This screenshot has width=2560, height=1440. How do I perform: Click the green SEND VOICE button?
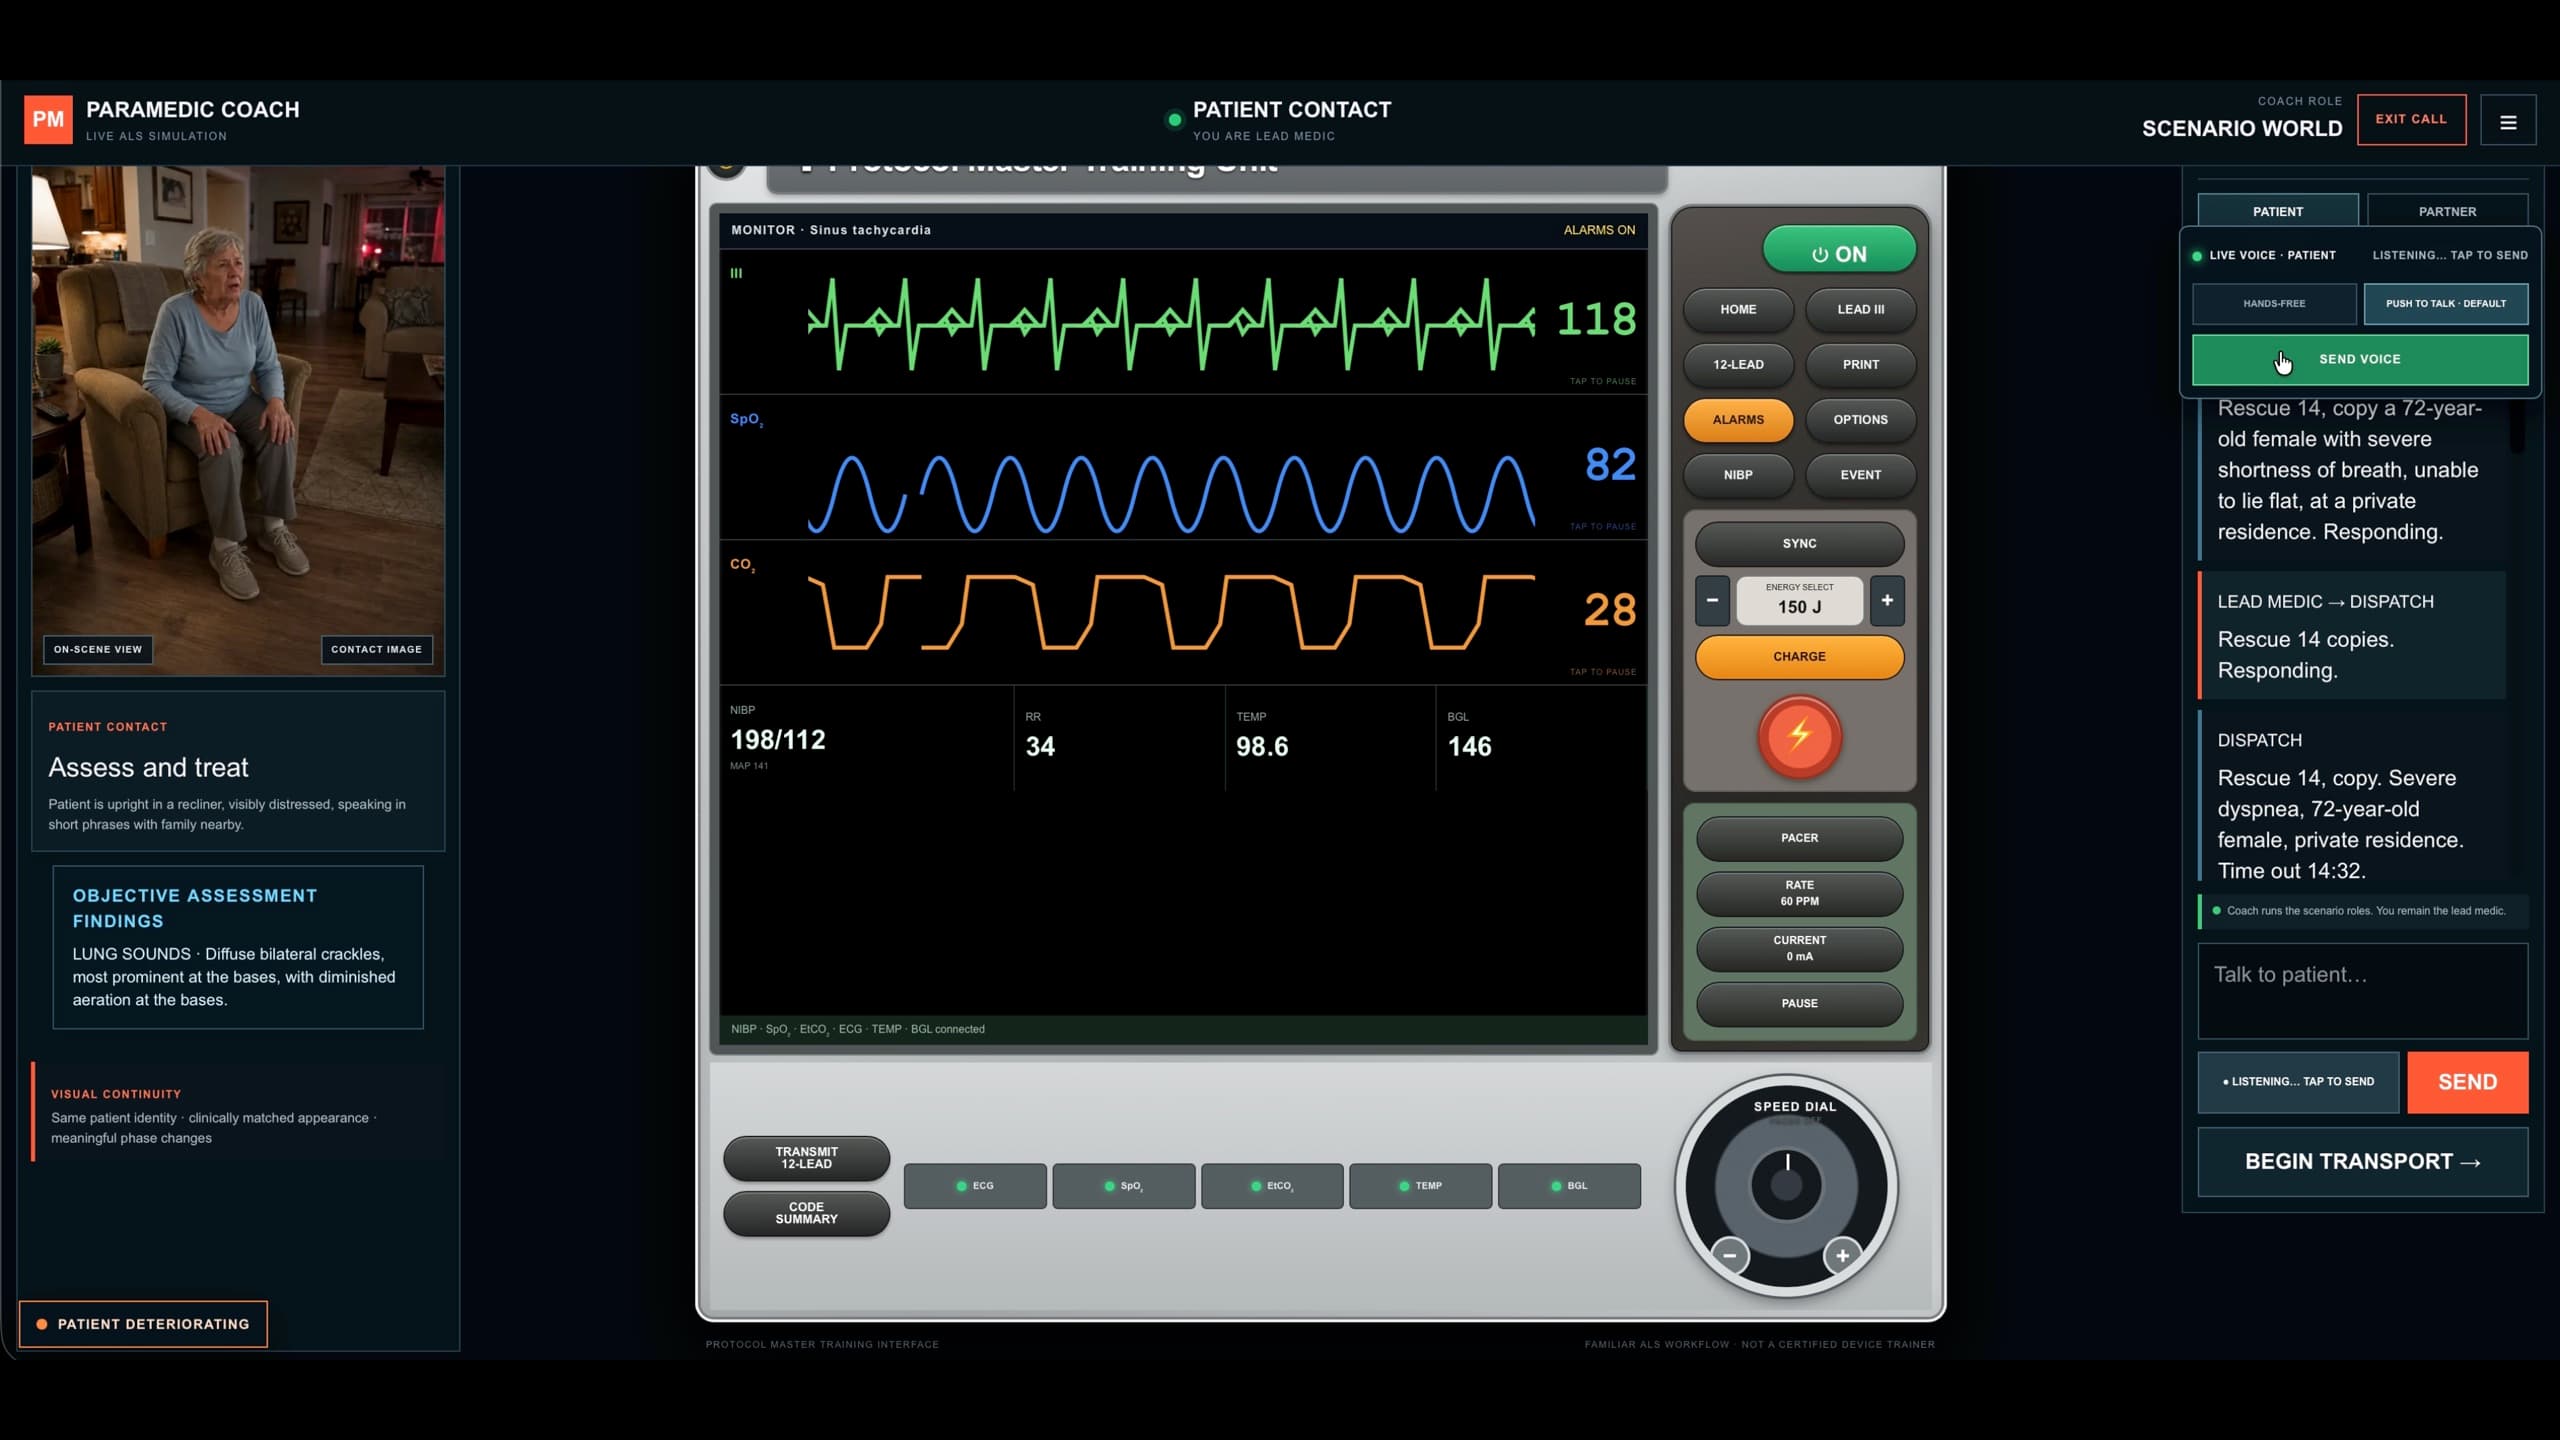pyautogui.click(x=2360, y=359)
